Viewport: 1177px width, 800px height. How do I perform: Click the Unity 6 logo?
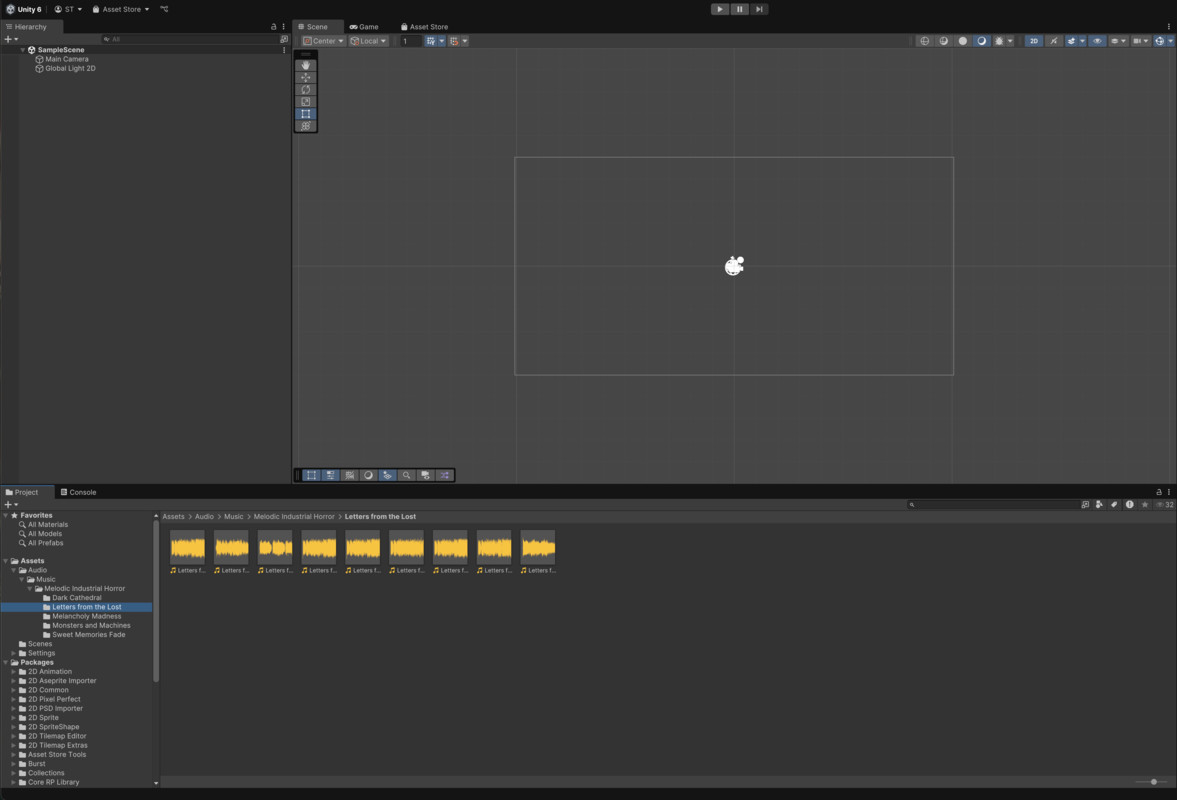click(11, 9)
